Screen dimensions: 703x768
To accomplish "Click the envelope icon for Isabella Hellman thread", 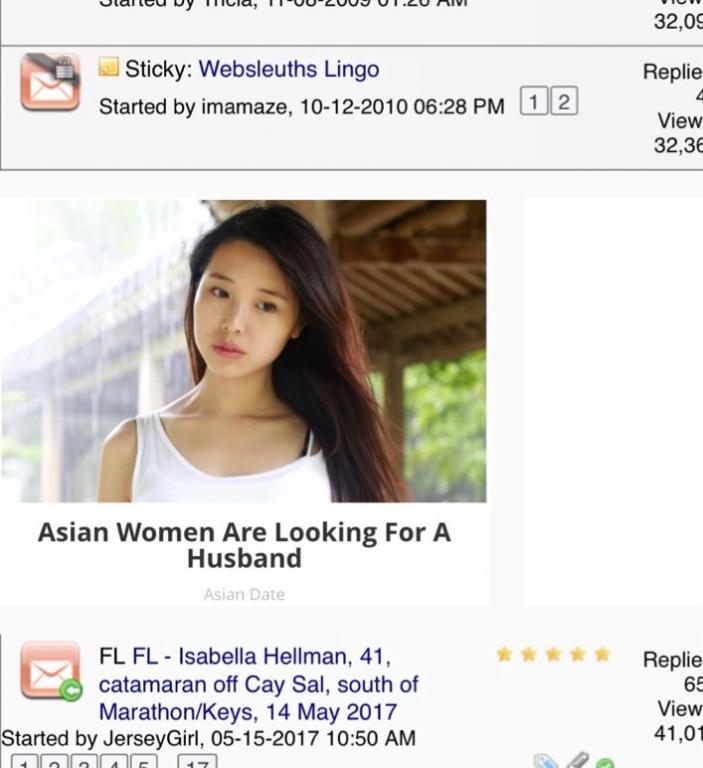I will [x=50, y=670].
